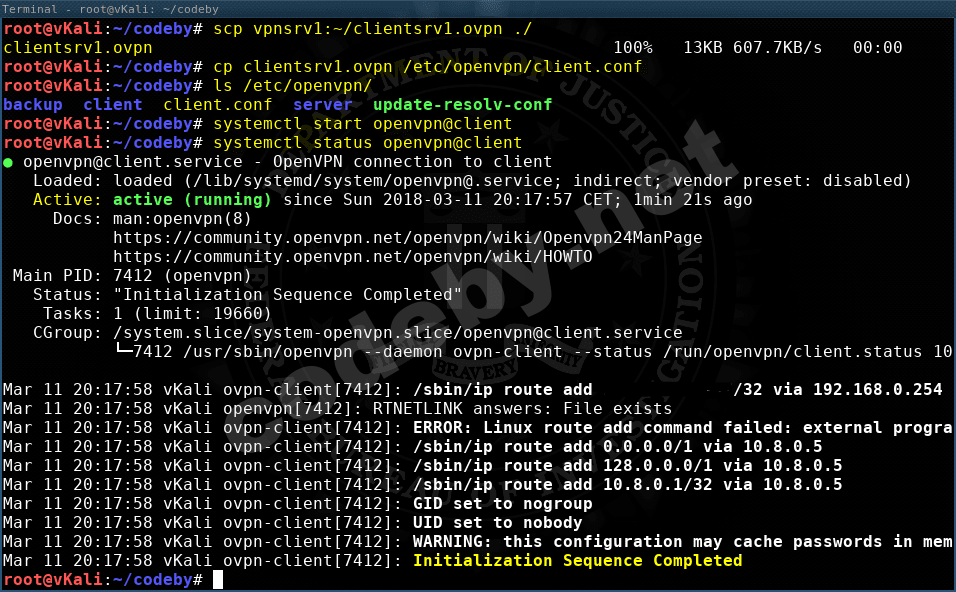Click the 'systemctl start openvpn@client' command
Screen dimensions: 956x592
tap(363, 124)
